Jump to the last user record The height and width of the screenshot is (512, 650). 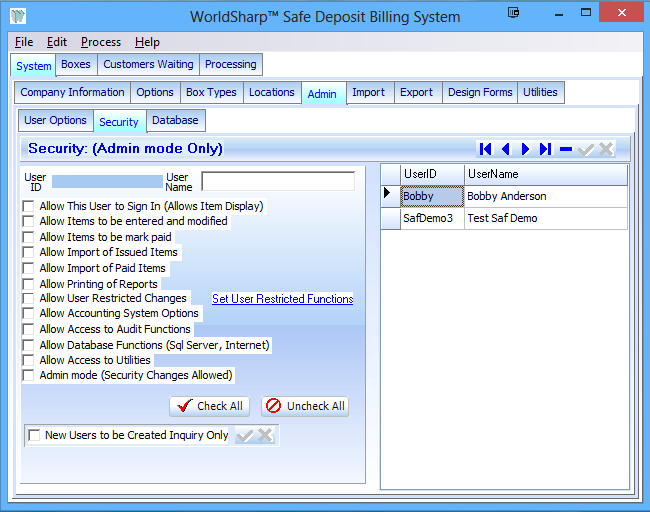(x=546, y=149)
